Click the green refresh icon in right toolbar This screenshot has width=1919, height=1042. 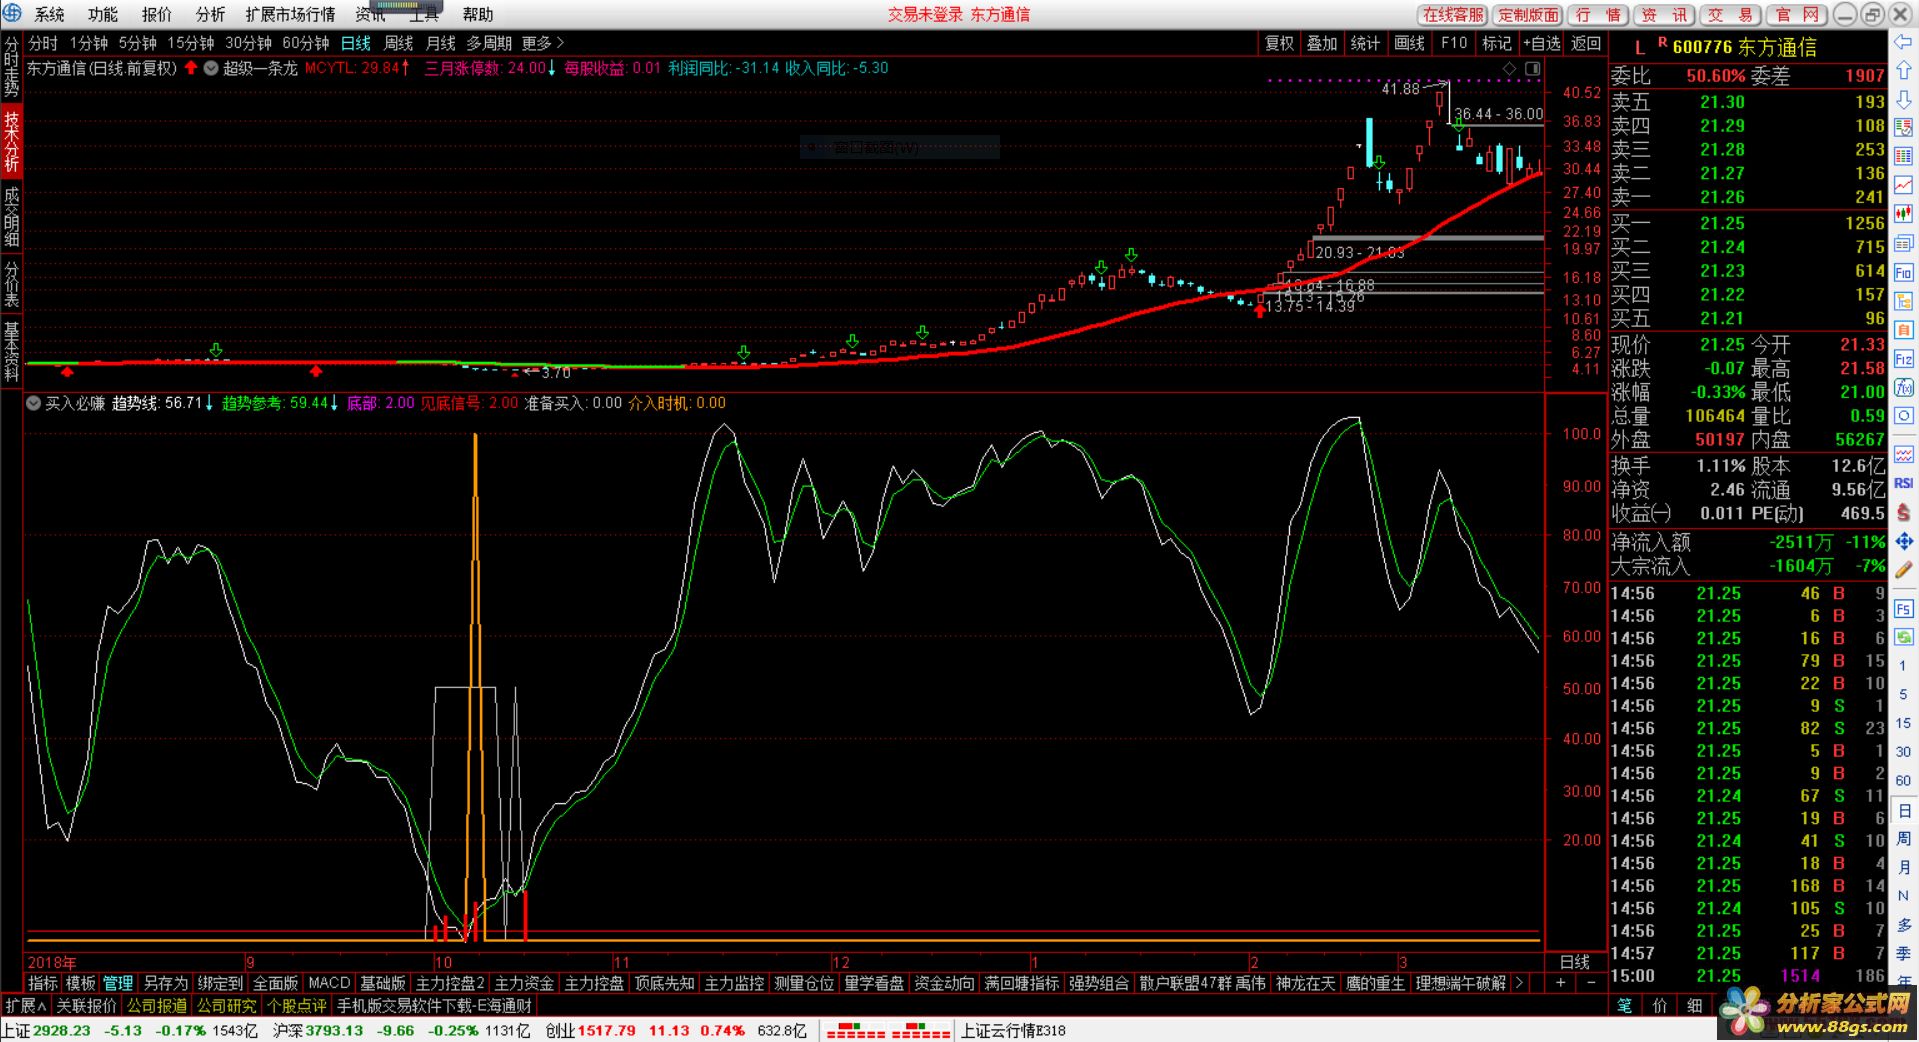(1903, 637)
